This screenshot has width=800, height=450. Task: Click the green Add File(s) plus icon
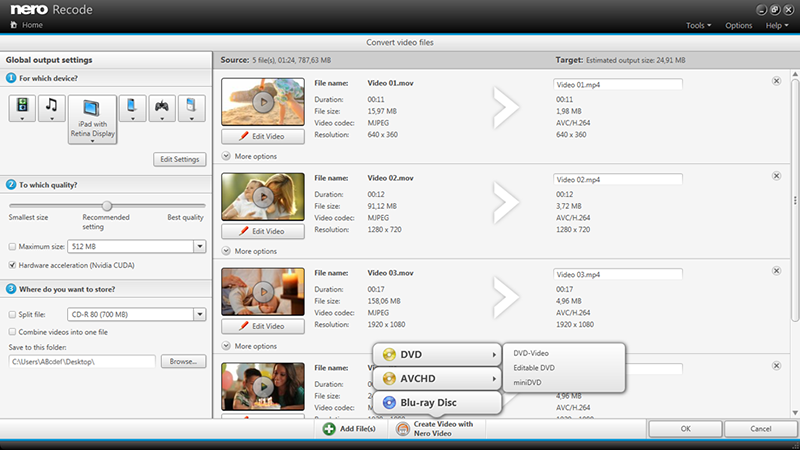pos(329,429)
